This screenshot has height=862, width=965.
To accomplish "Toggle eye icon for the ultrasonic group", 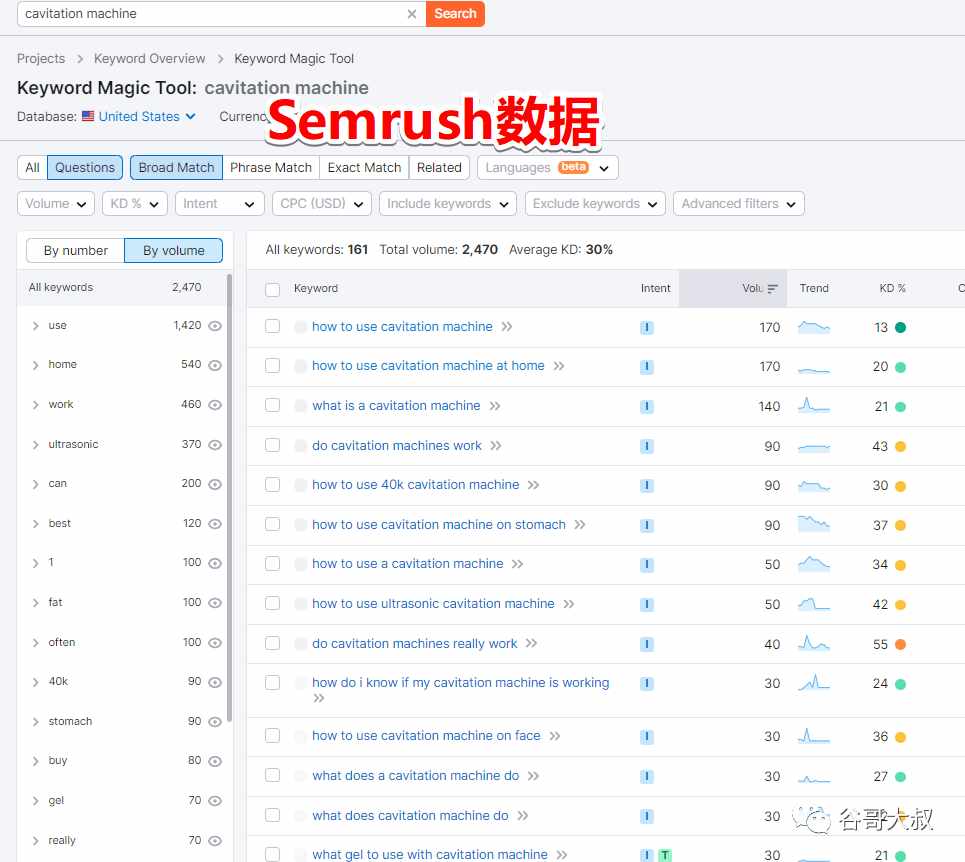I will (x=215, y=444).
